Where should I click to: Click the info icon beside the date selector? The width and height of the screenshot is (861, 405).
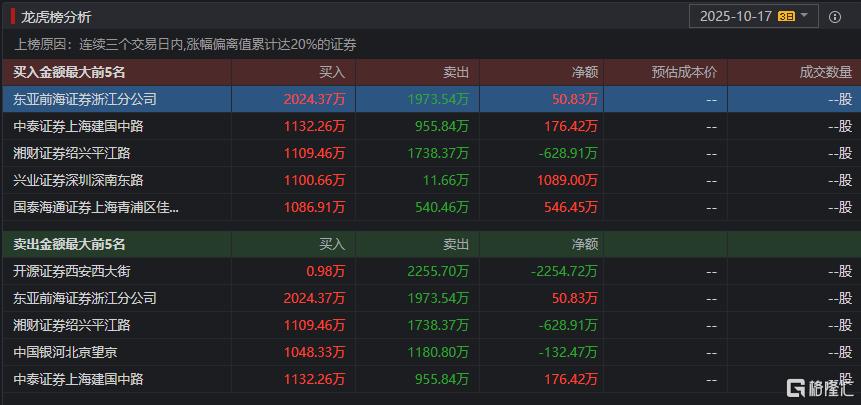(835, 16)
